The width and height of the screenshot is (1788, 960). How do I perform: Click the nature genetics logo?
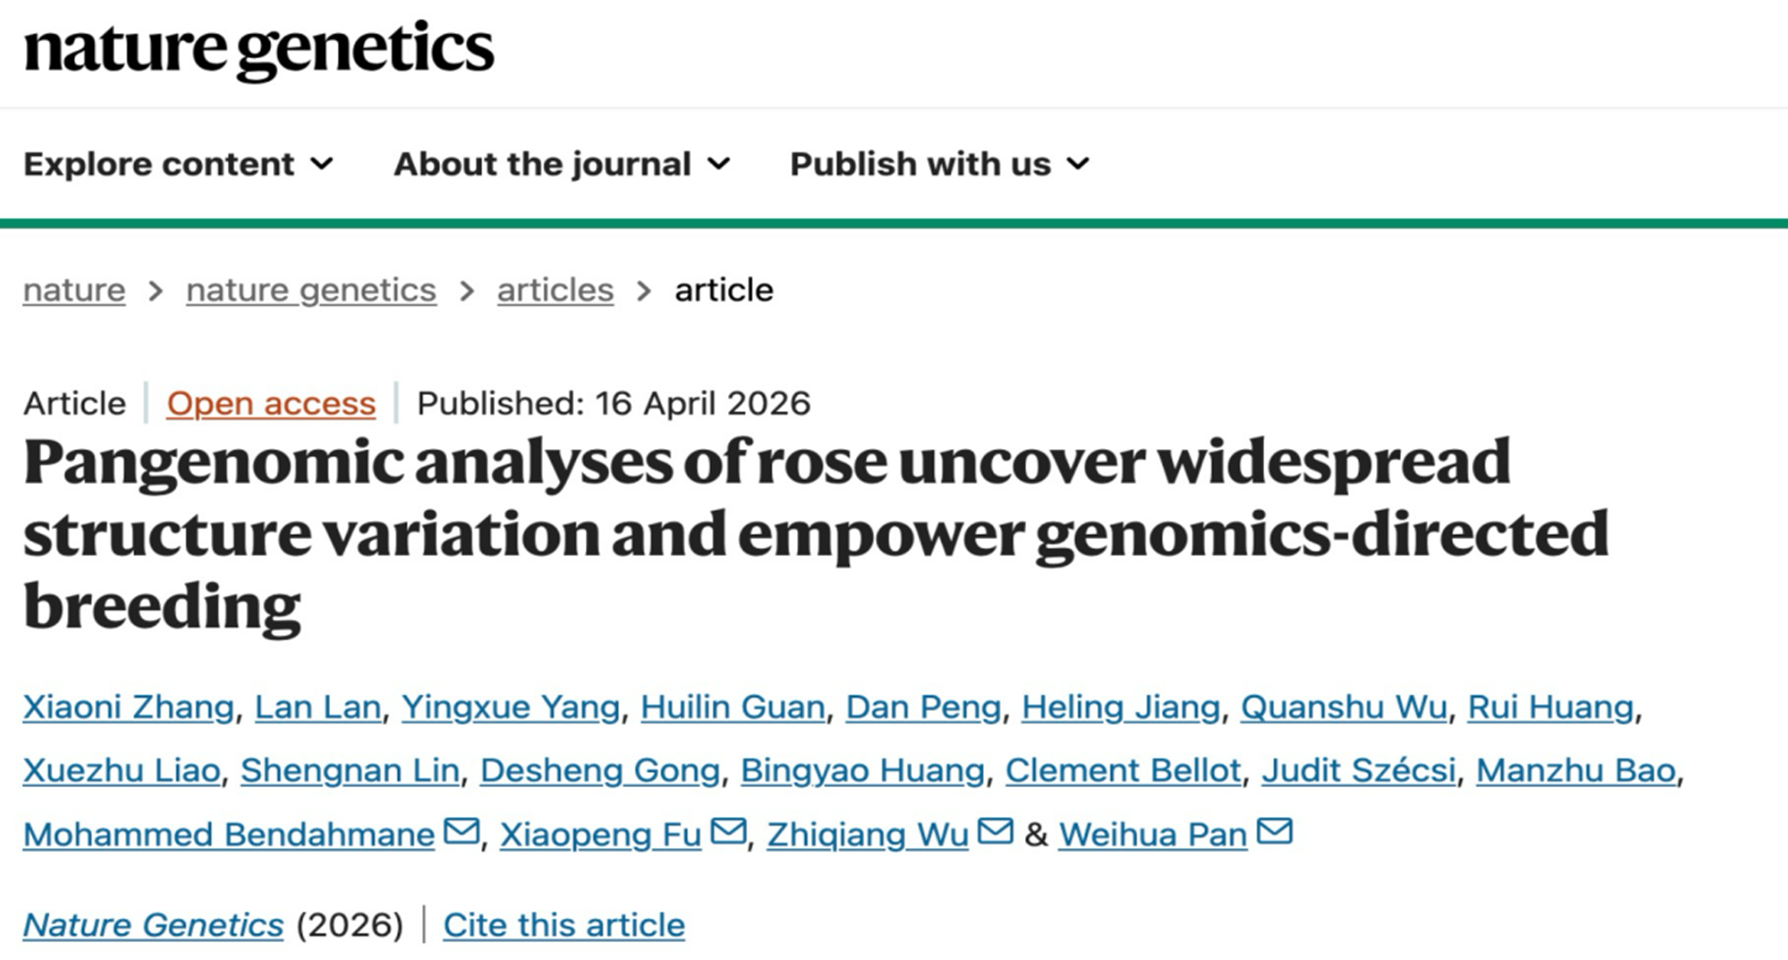[258, 50]
